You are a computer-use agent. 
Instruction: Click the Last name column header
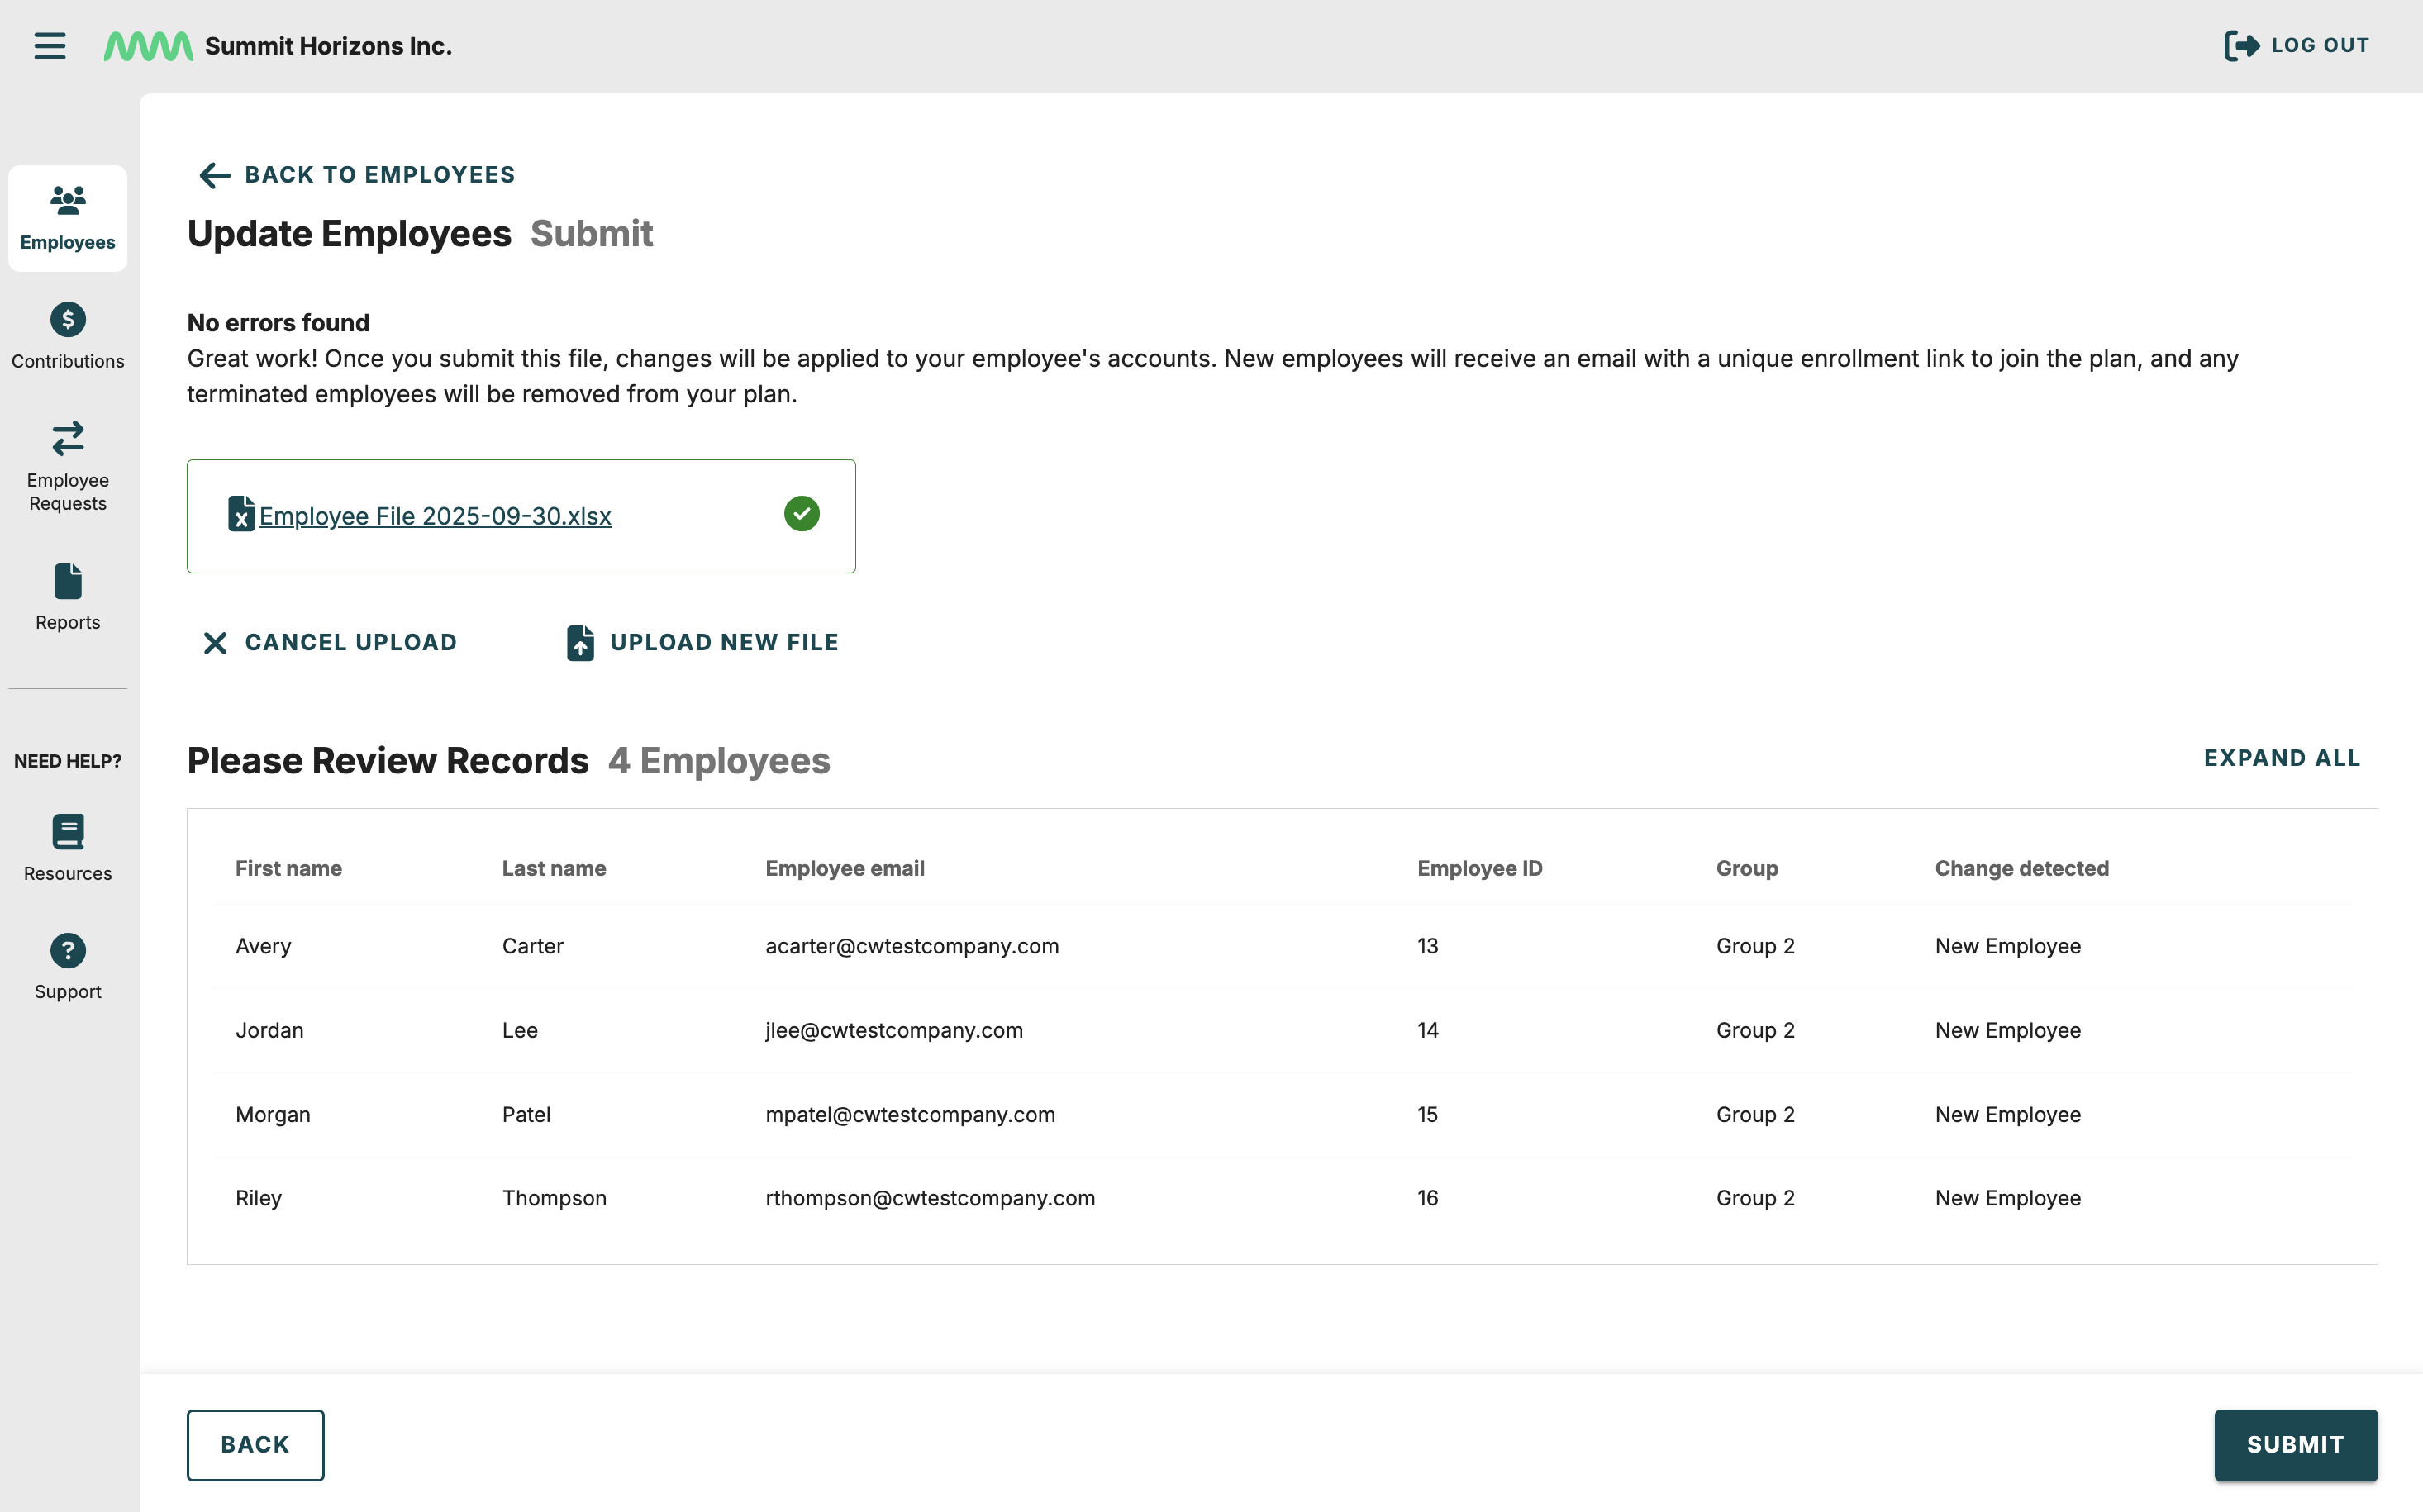tap(554, 869)
